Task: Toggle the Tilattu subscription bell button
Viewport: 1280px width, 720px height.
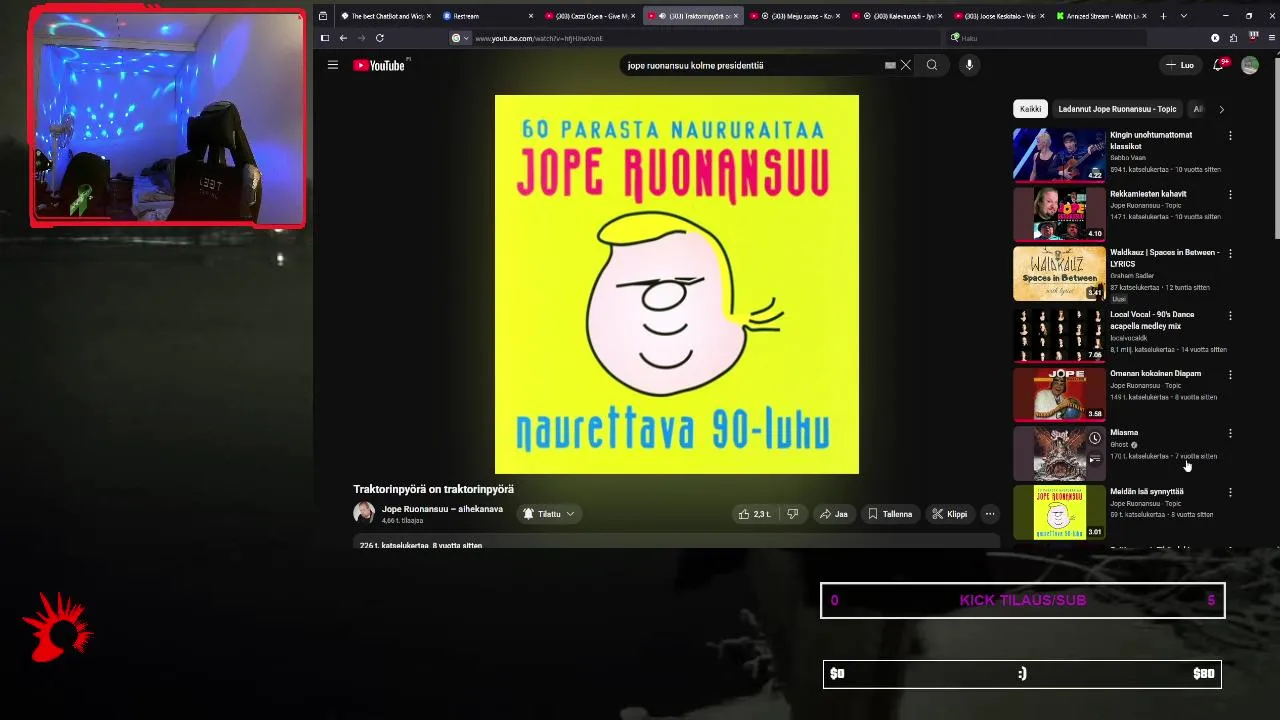Action: click(548, 514)
